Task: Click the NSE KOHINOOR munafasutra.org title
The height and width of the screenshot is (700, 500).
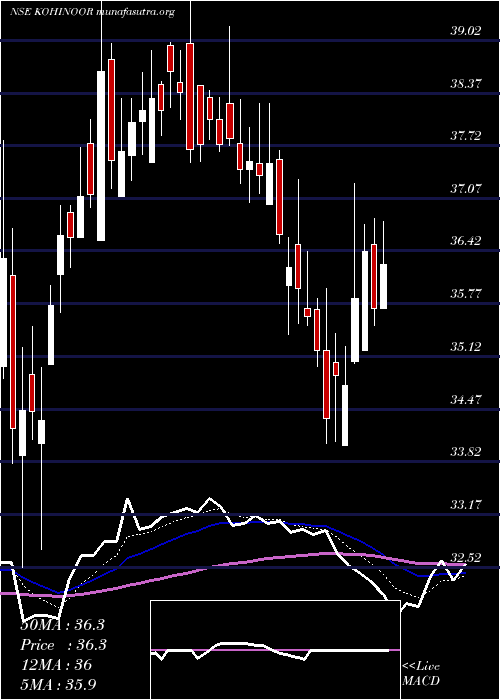Action: [92, 12]
